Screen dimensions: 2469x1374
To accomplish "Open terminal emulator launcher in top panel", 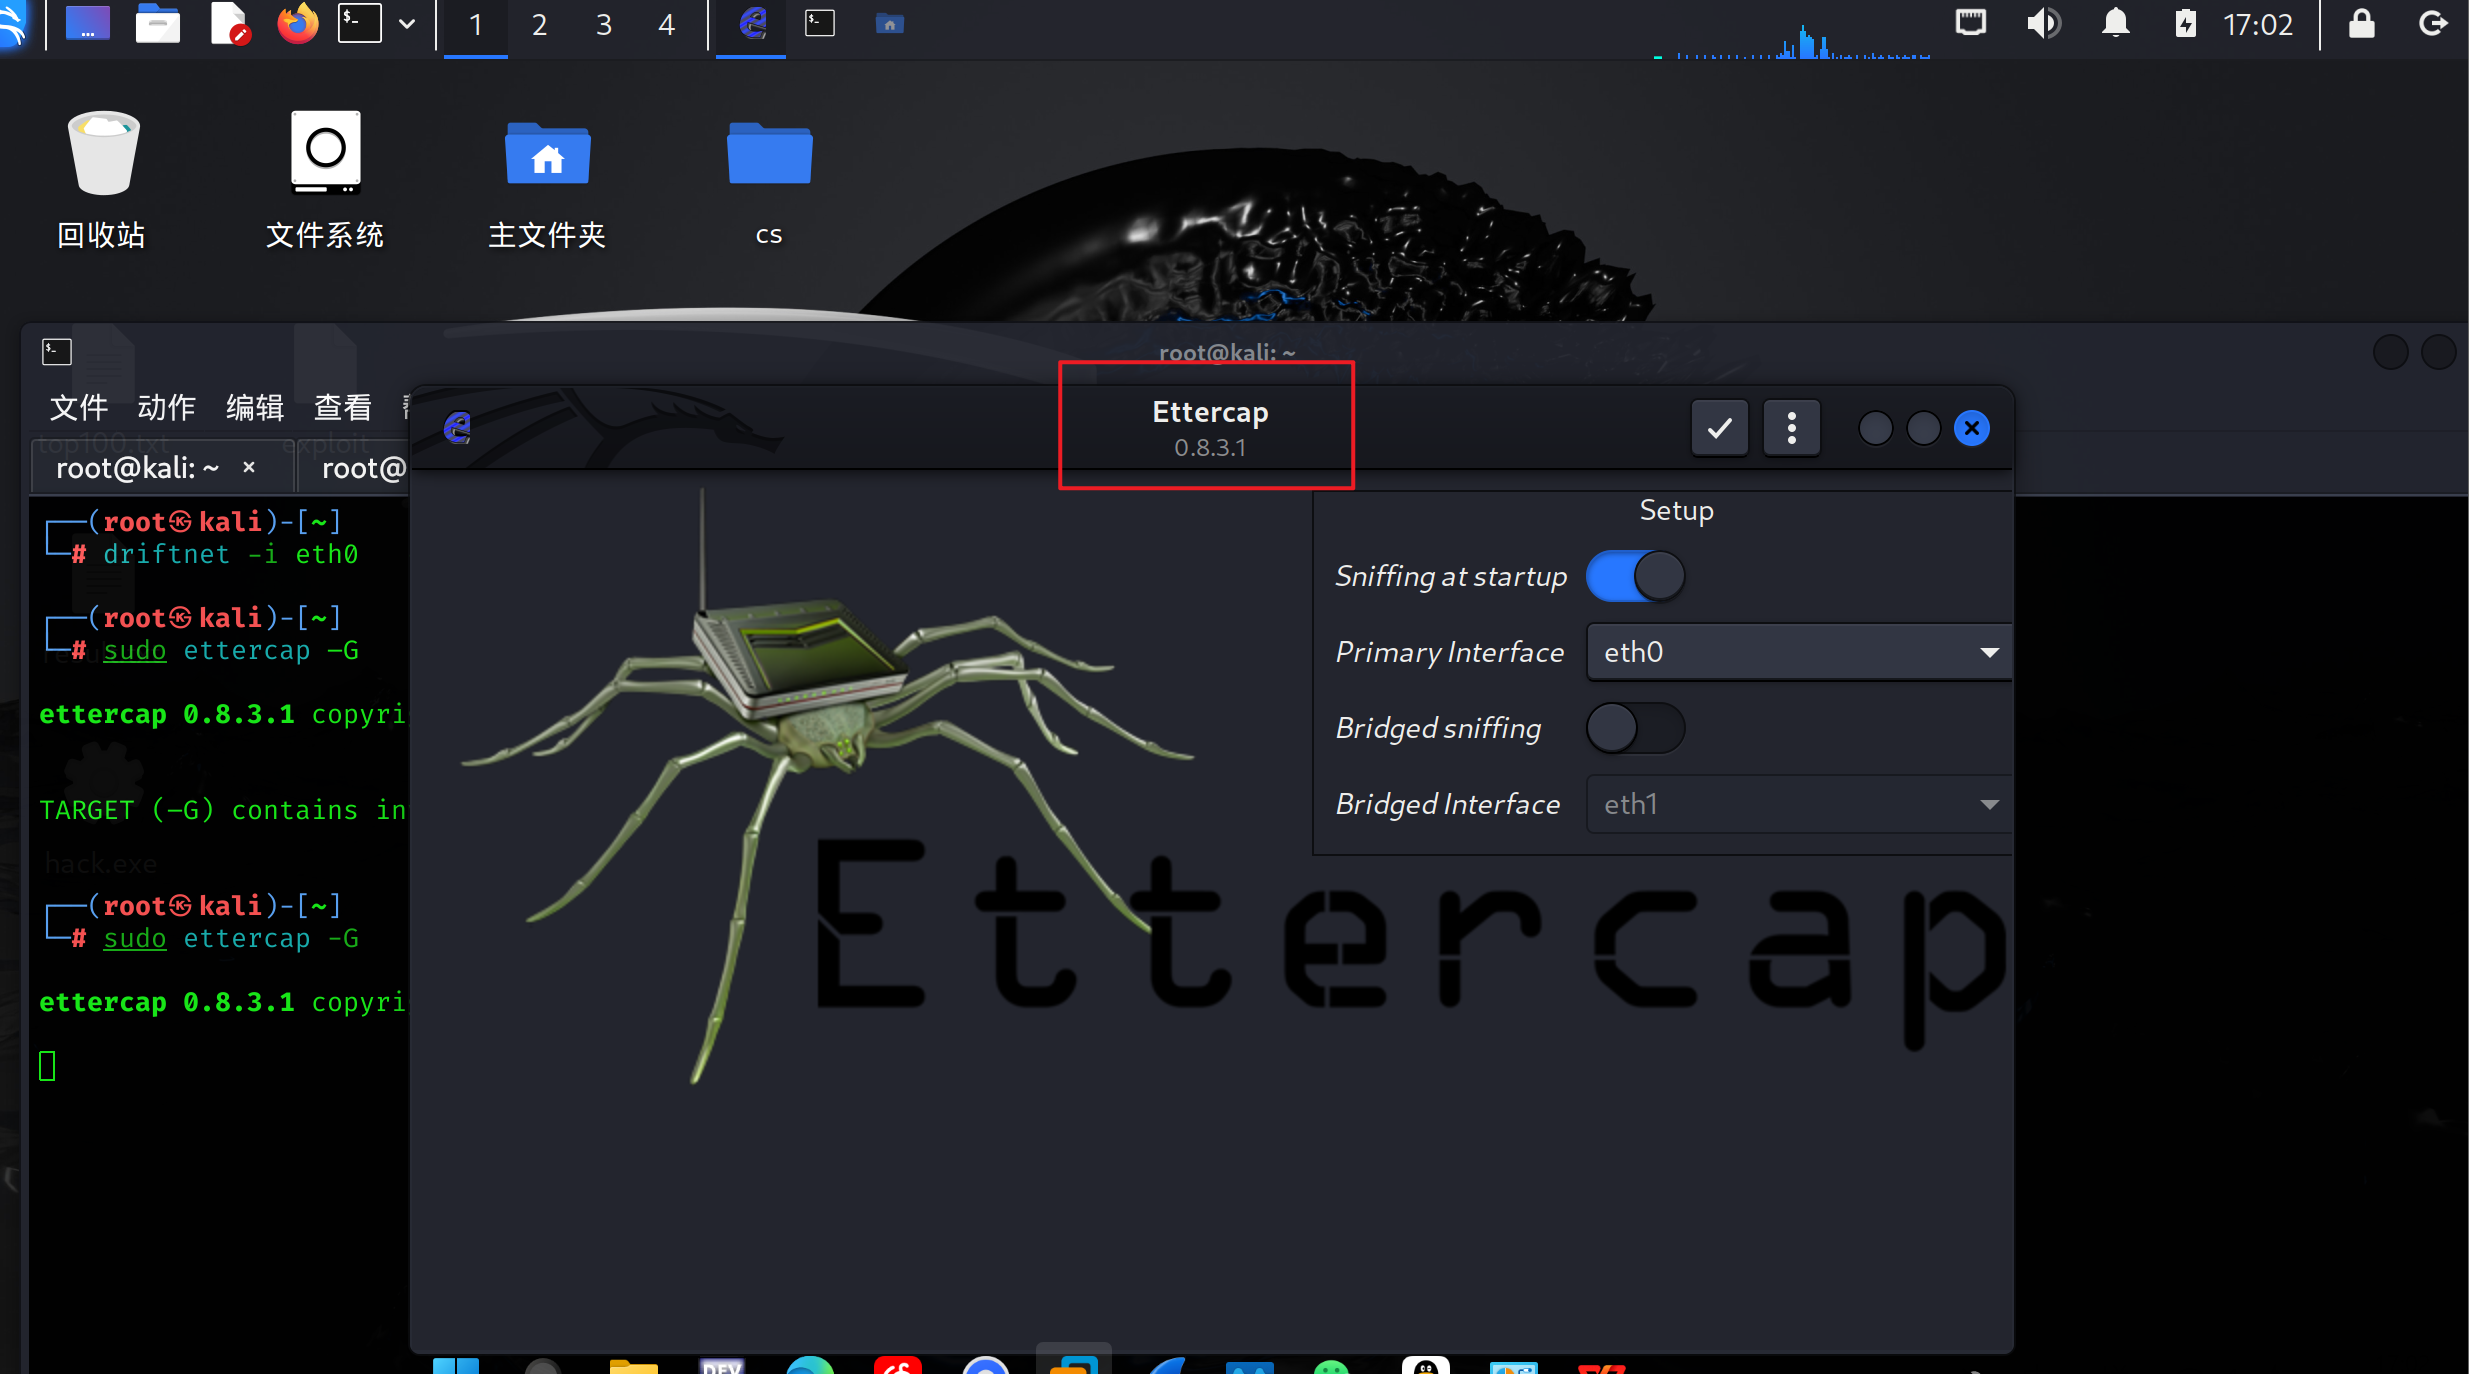I will (x=360, y=24).
